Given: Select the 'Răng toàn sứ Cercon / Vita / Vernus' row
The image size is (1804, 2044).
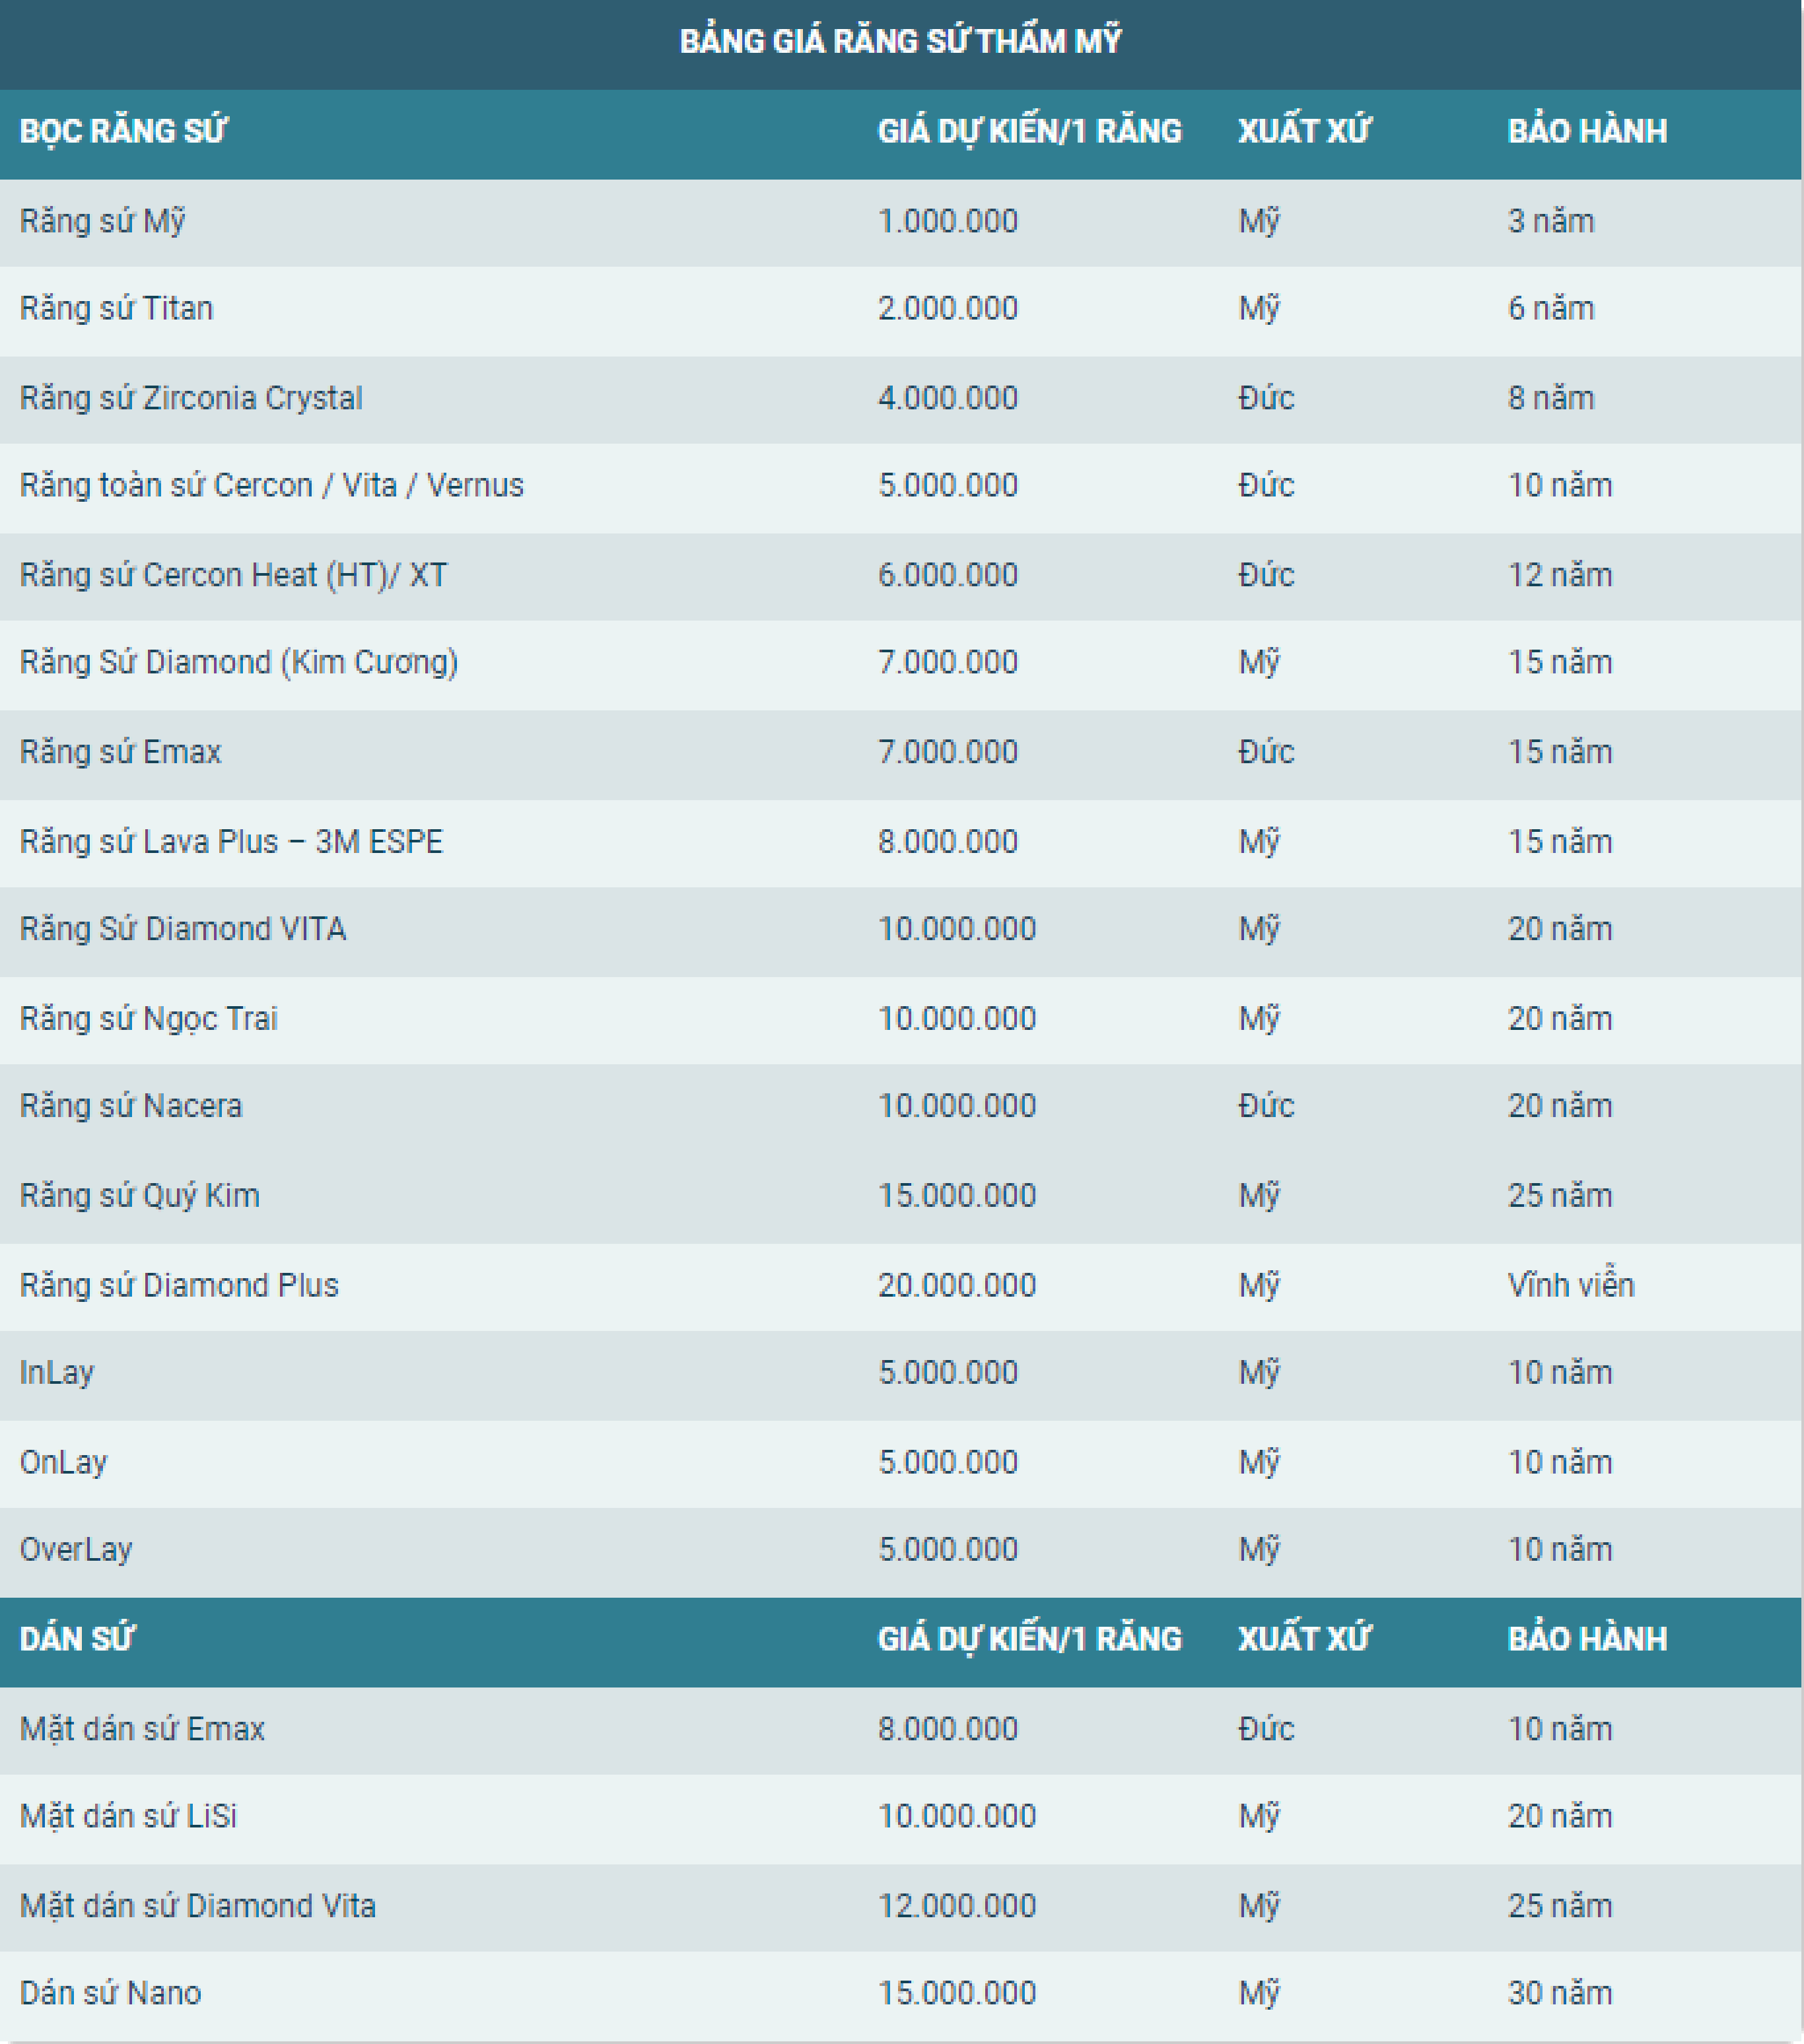Looking at the screenshot, I should coord(271,485).
